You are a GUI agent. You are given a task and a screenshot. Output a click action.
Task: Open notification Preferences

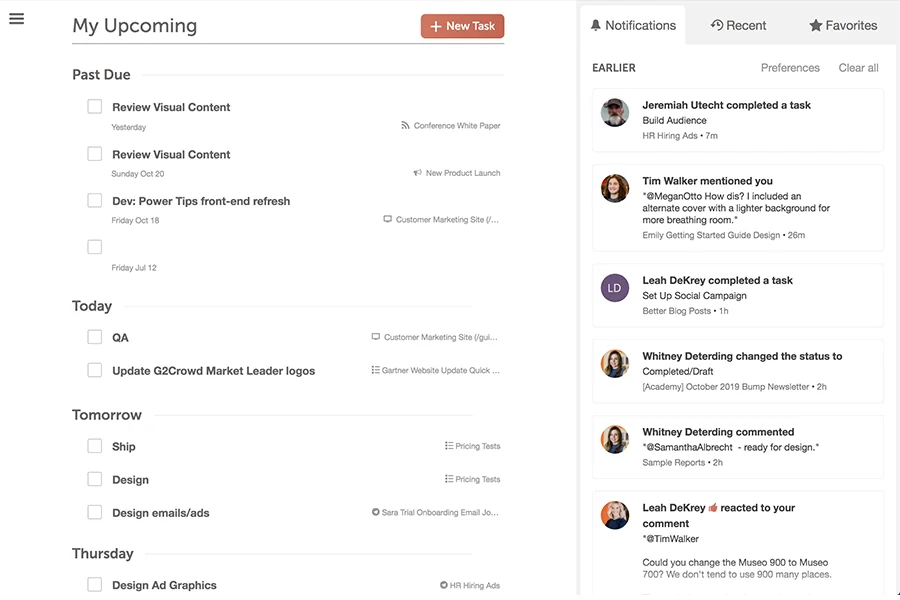[x=790, y=67]
